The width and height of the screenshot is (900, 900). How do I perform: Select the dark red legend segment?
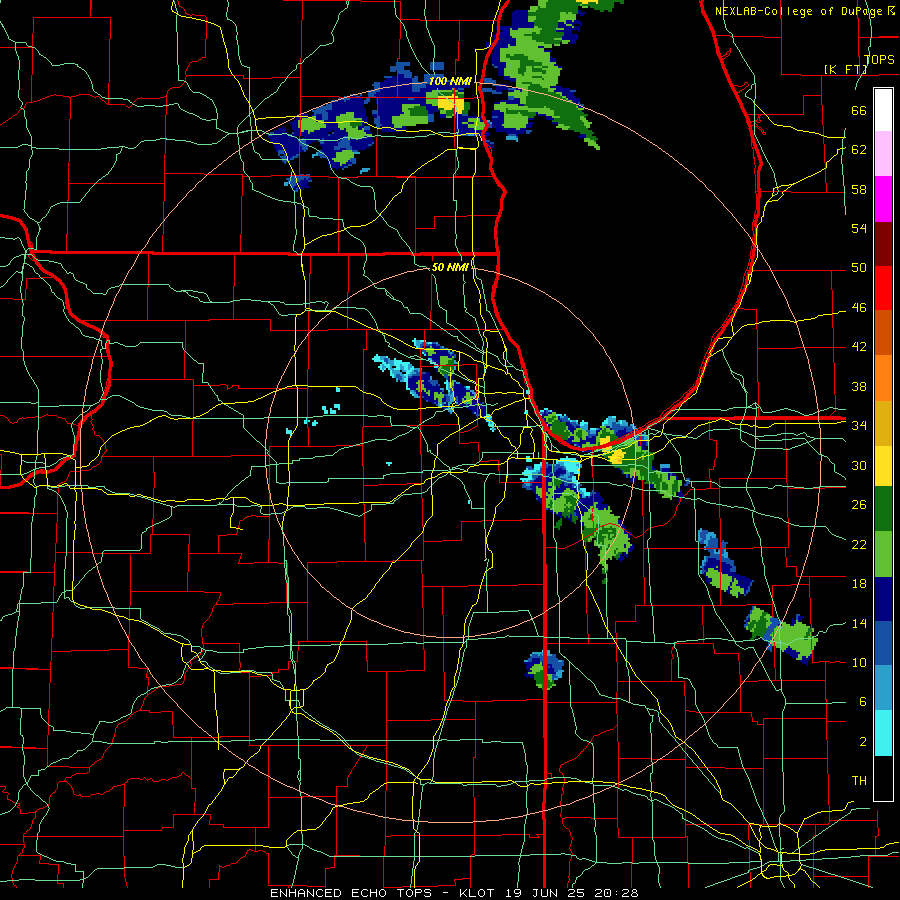[883, 243]
